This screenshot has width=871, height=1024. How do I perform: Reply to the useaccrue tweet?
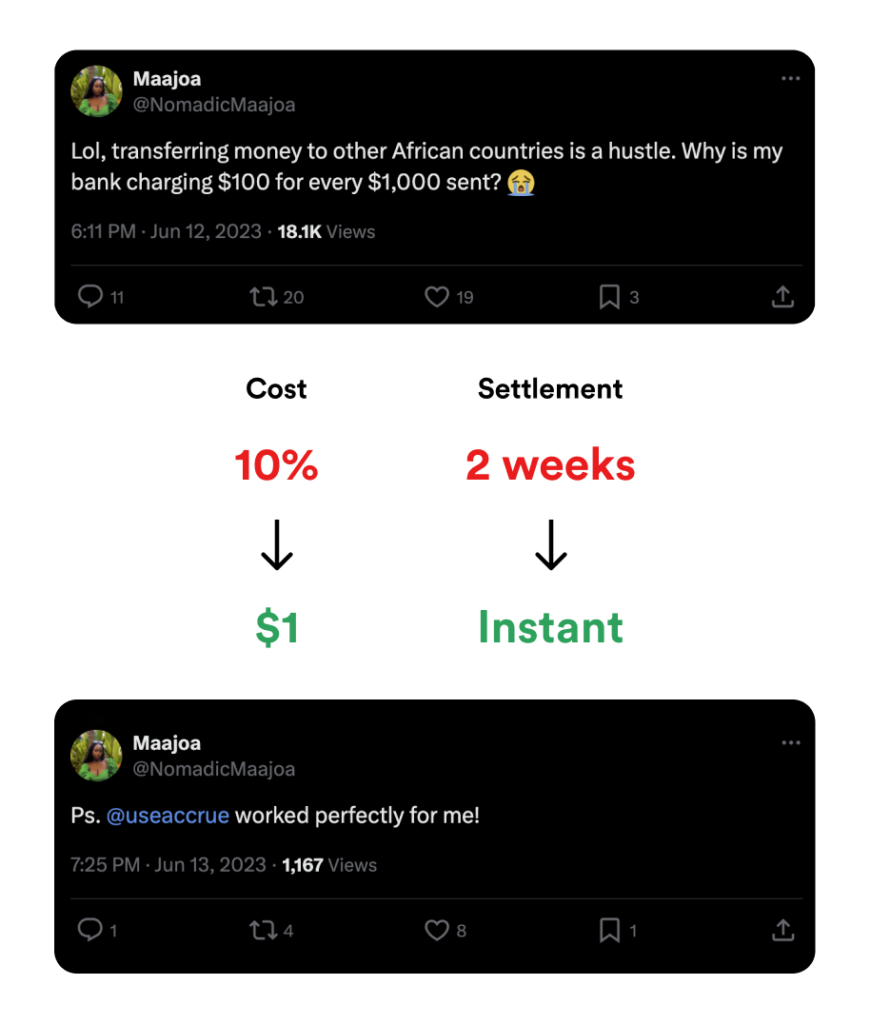click(91, 931)
